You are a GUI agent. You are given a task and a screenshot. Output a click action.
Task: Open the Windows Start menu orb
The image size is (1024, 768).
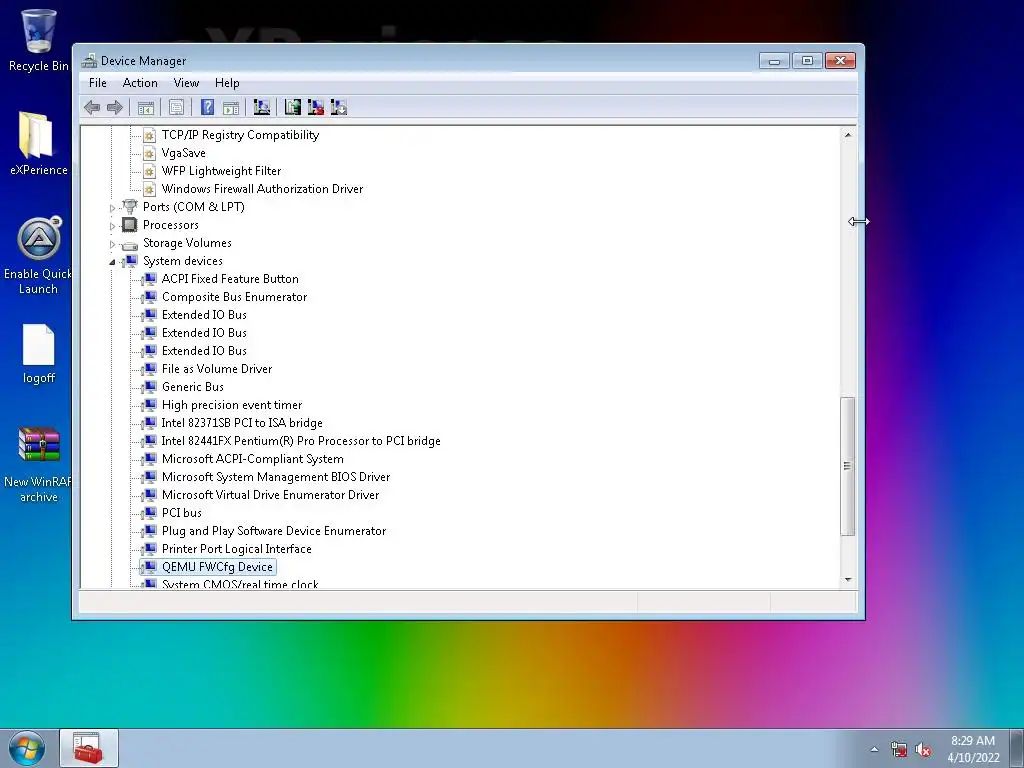tap(27, 748)
